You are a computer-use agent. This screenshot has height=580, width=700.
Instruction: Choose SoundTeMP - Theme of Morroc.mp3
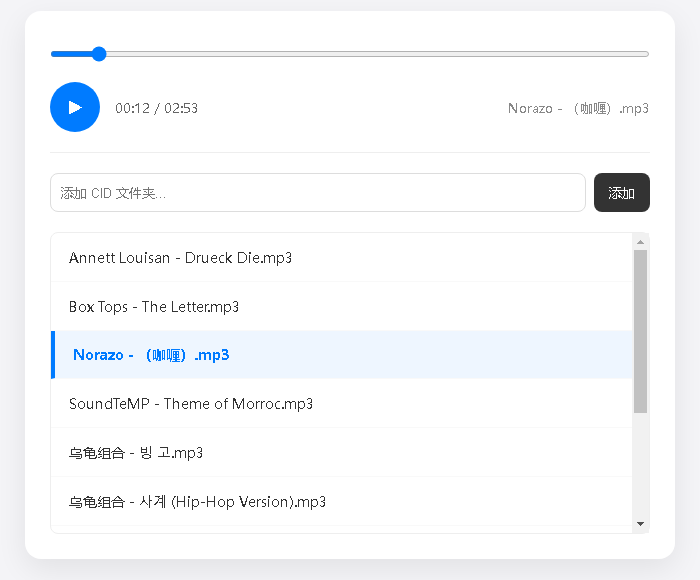point(191,404)
